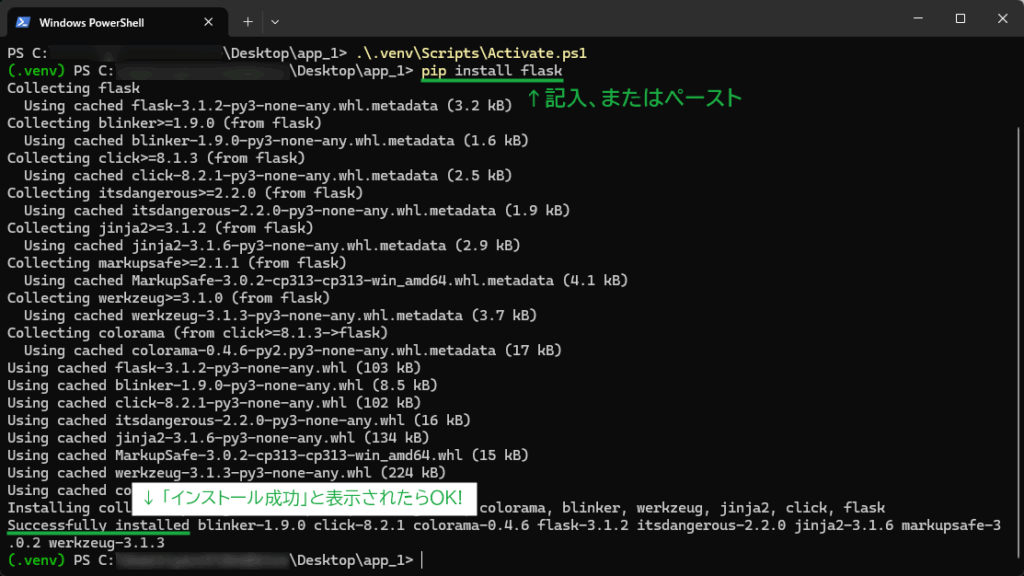The image size is (1024, 576).
Task: Click the 'pip install flask' command text
Action: (x=491, y=71)
